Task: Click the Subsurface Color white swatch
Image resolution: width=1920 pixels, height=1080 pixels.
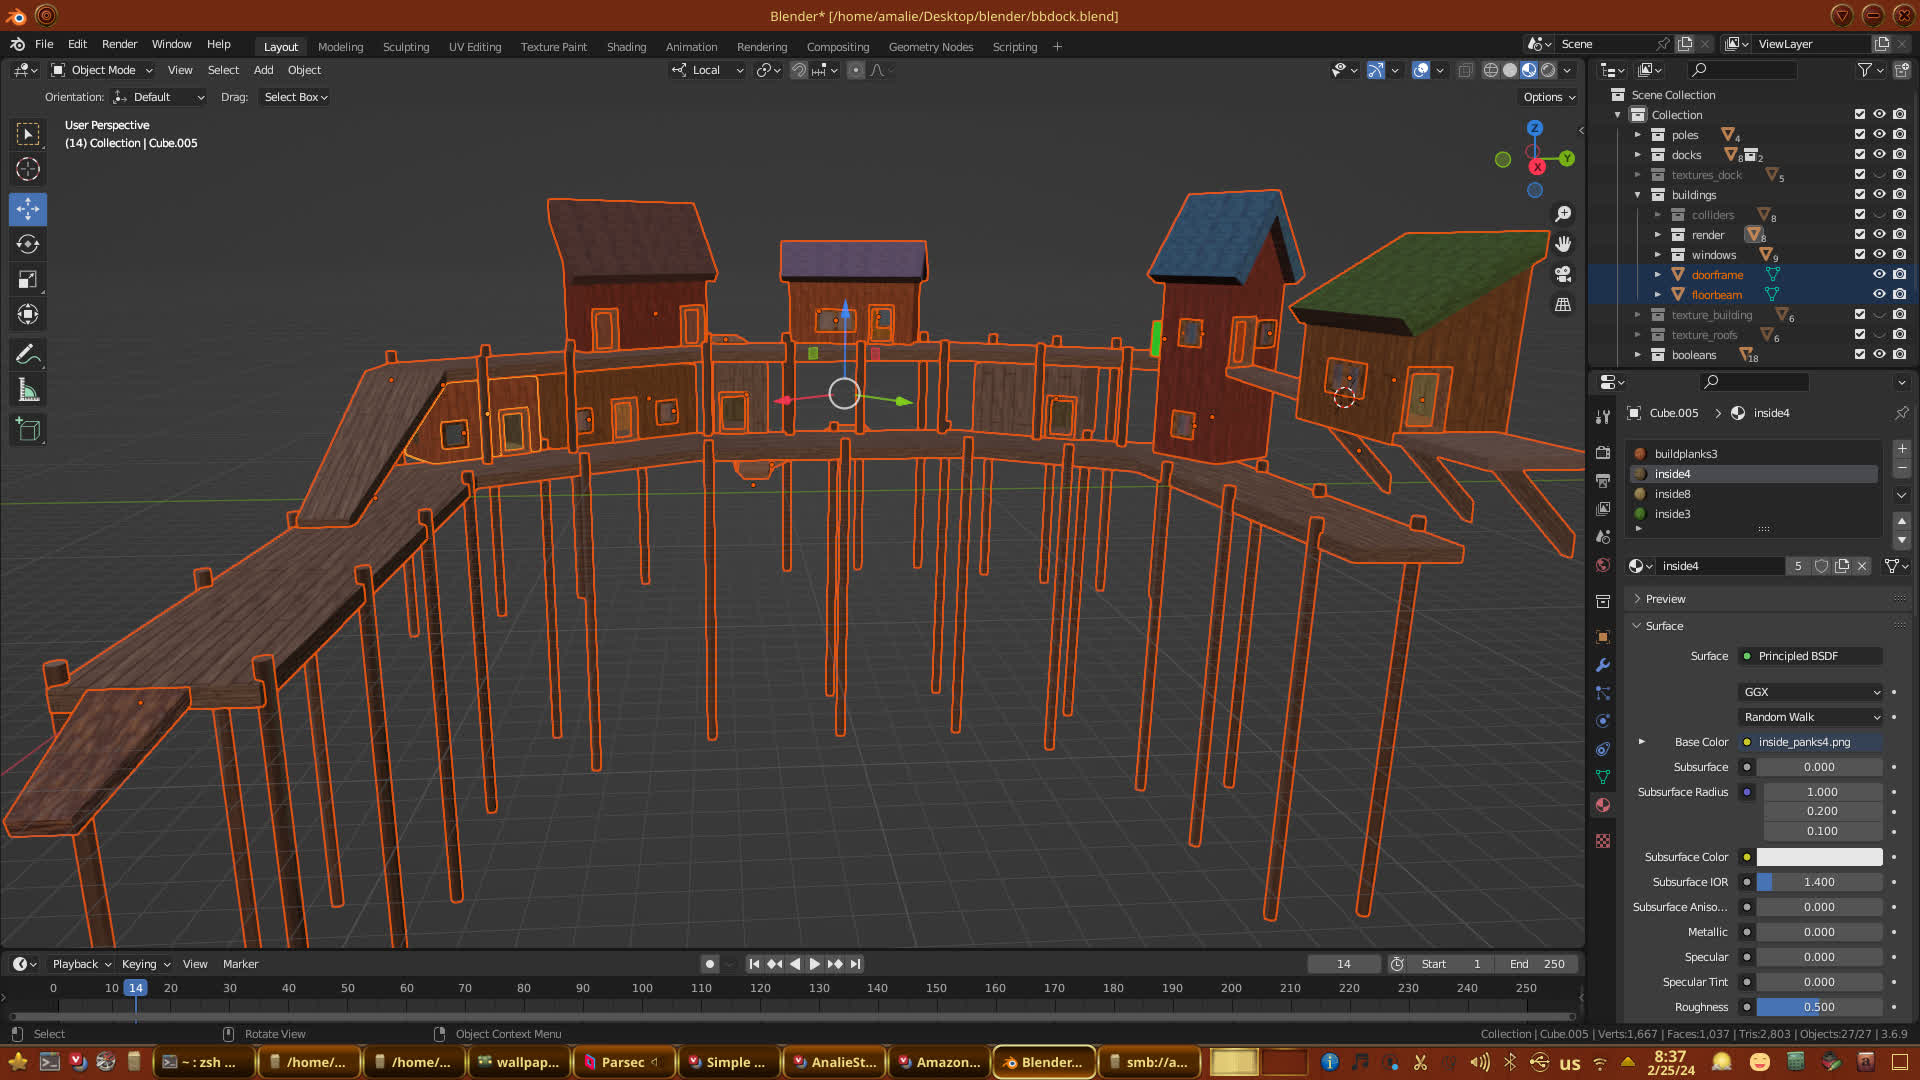Action: coord(1819,857)
